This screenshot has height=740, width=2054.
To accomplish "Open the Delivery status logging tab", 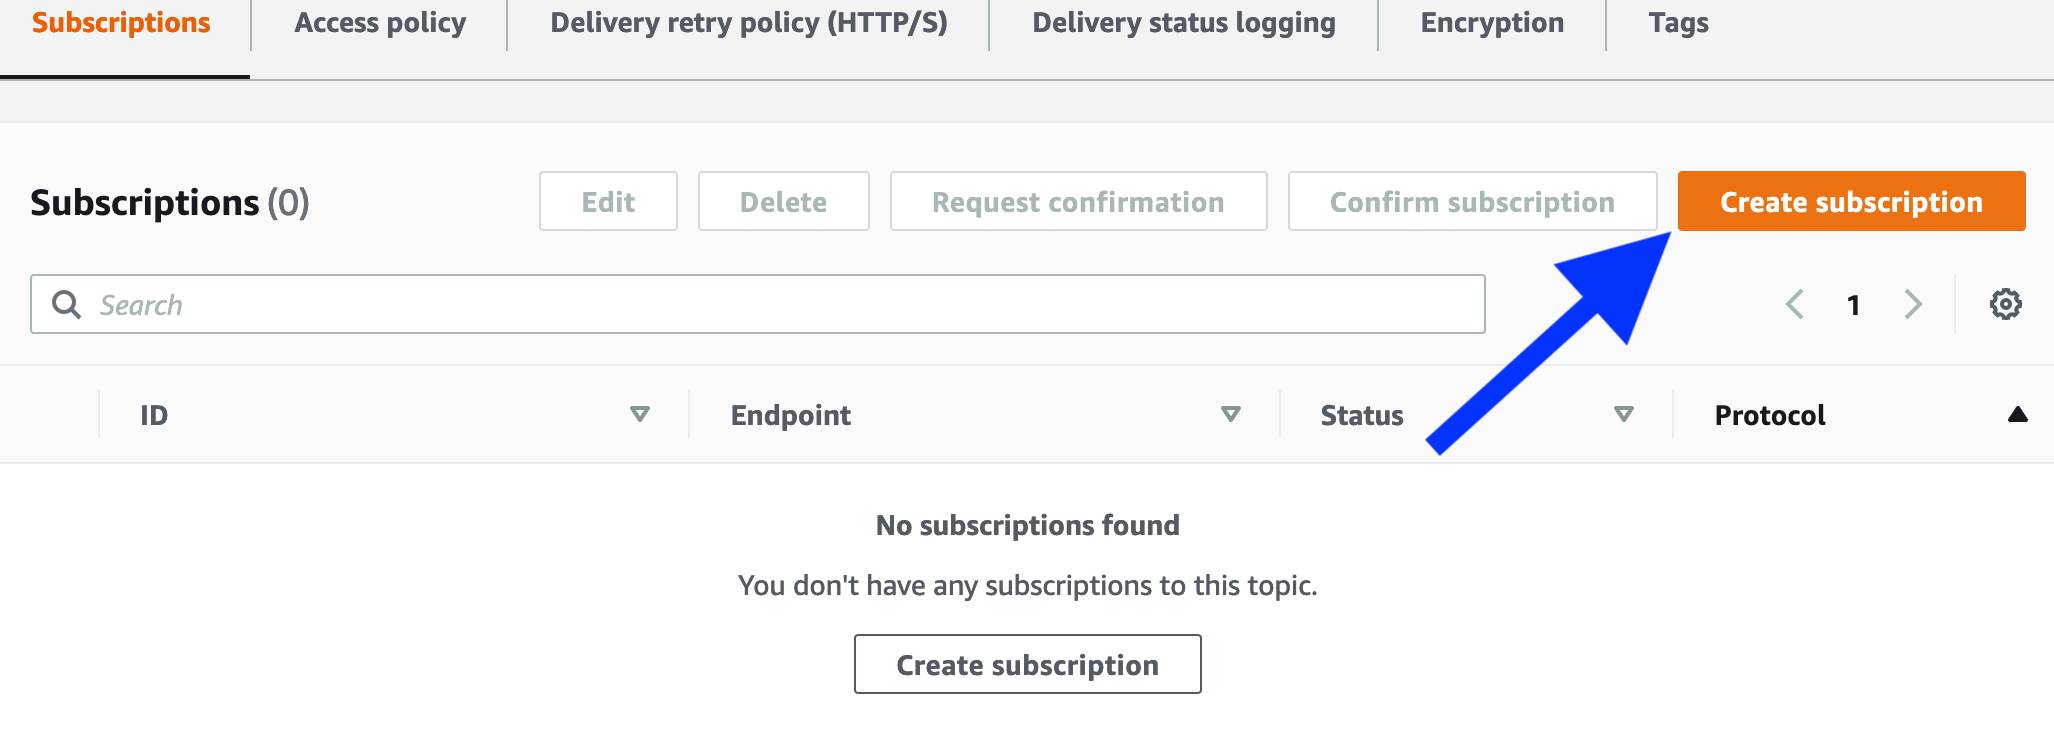I will [1184, 23].
